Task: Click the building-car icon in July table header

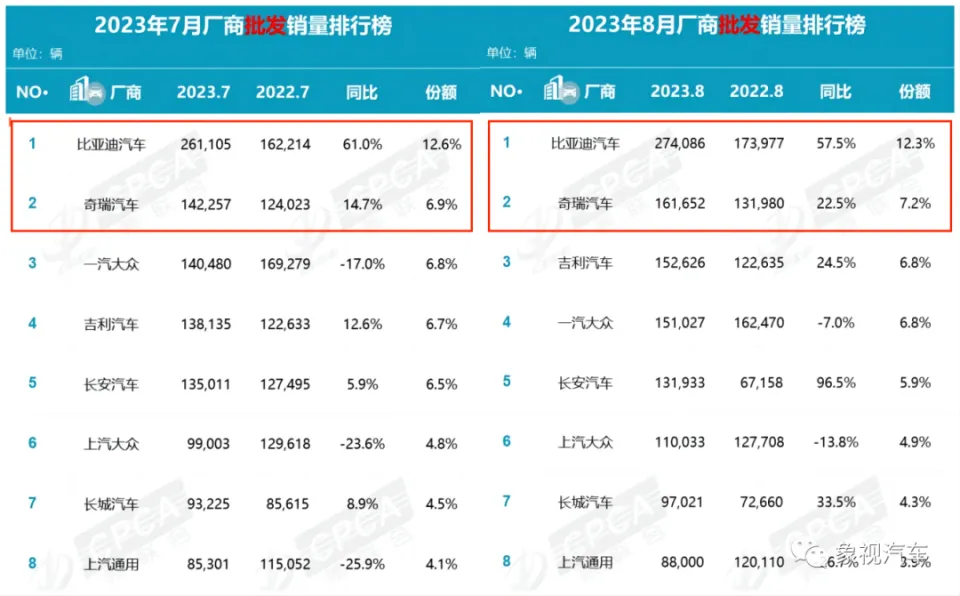Action: point(86,91)
